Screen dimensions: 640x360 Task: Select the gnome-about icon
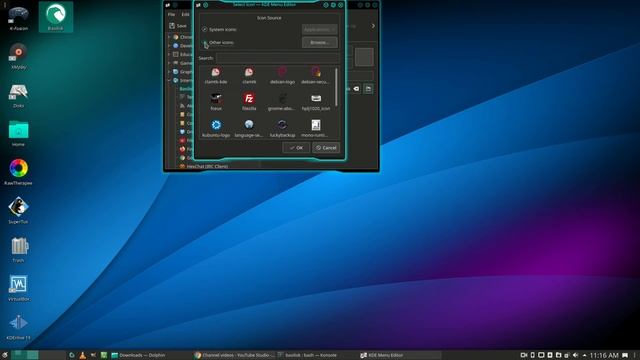pyautogui.click(x=282, y=102)
